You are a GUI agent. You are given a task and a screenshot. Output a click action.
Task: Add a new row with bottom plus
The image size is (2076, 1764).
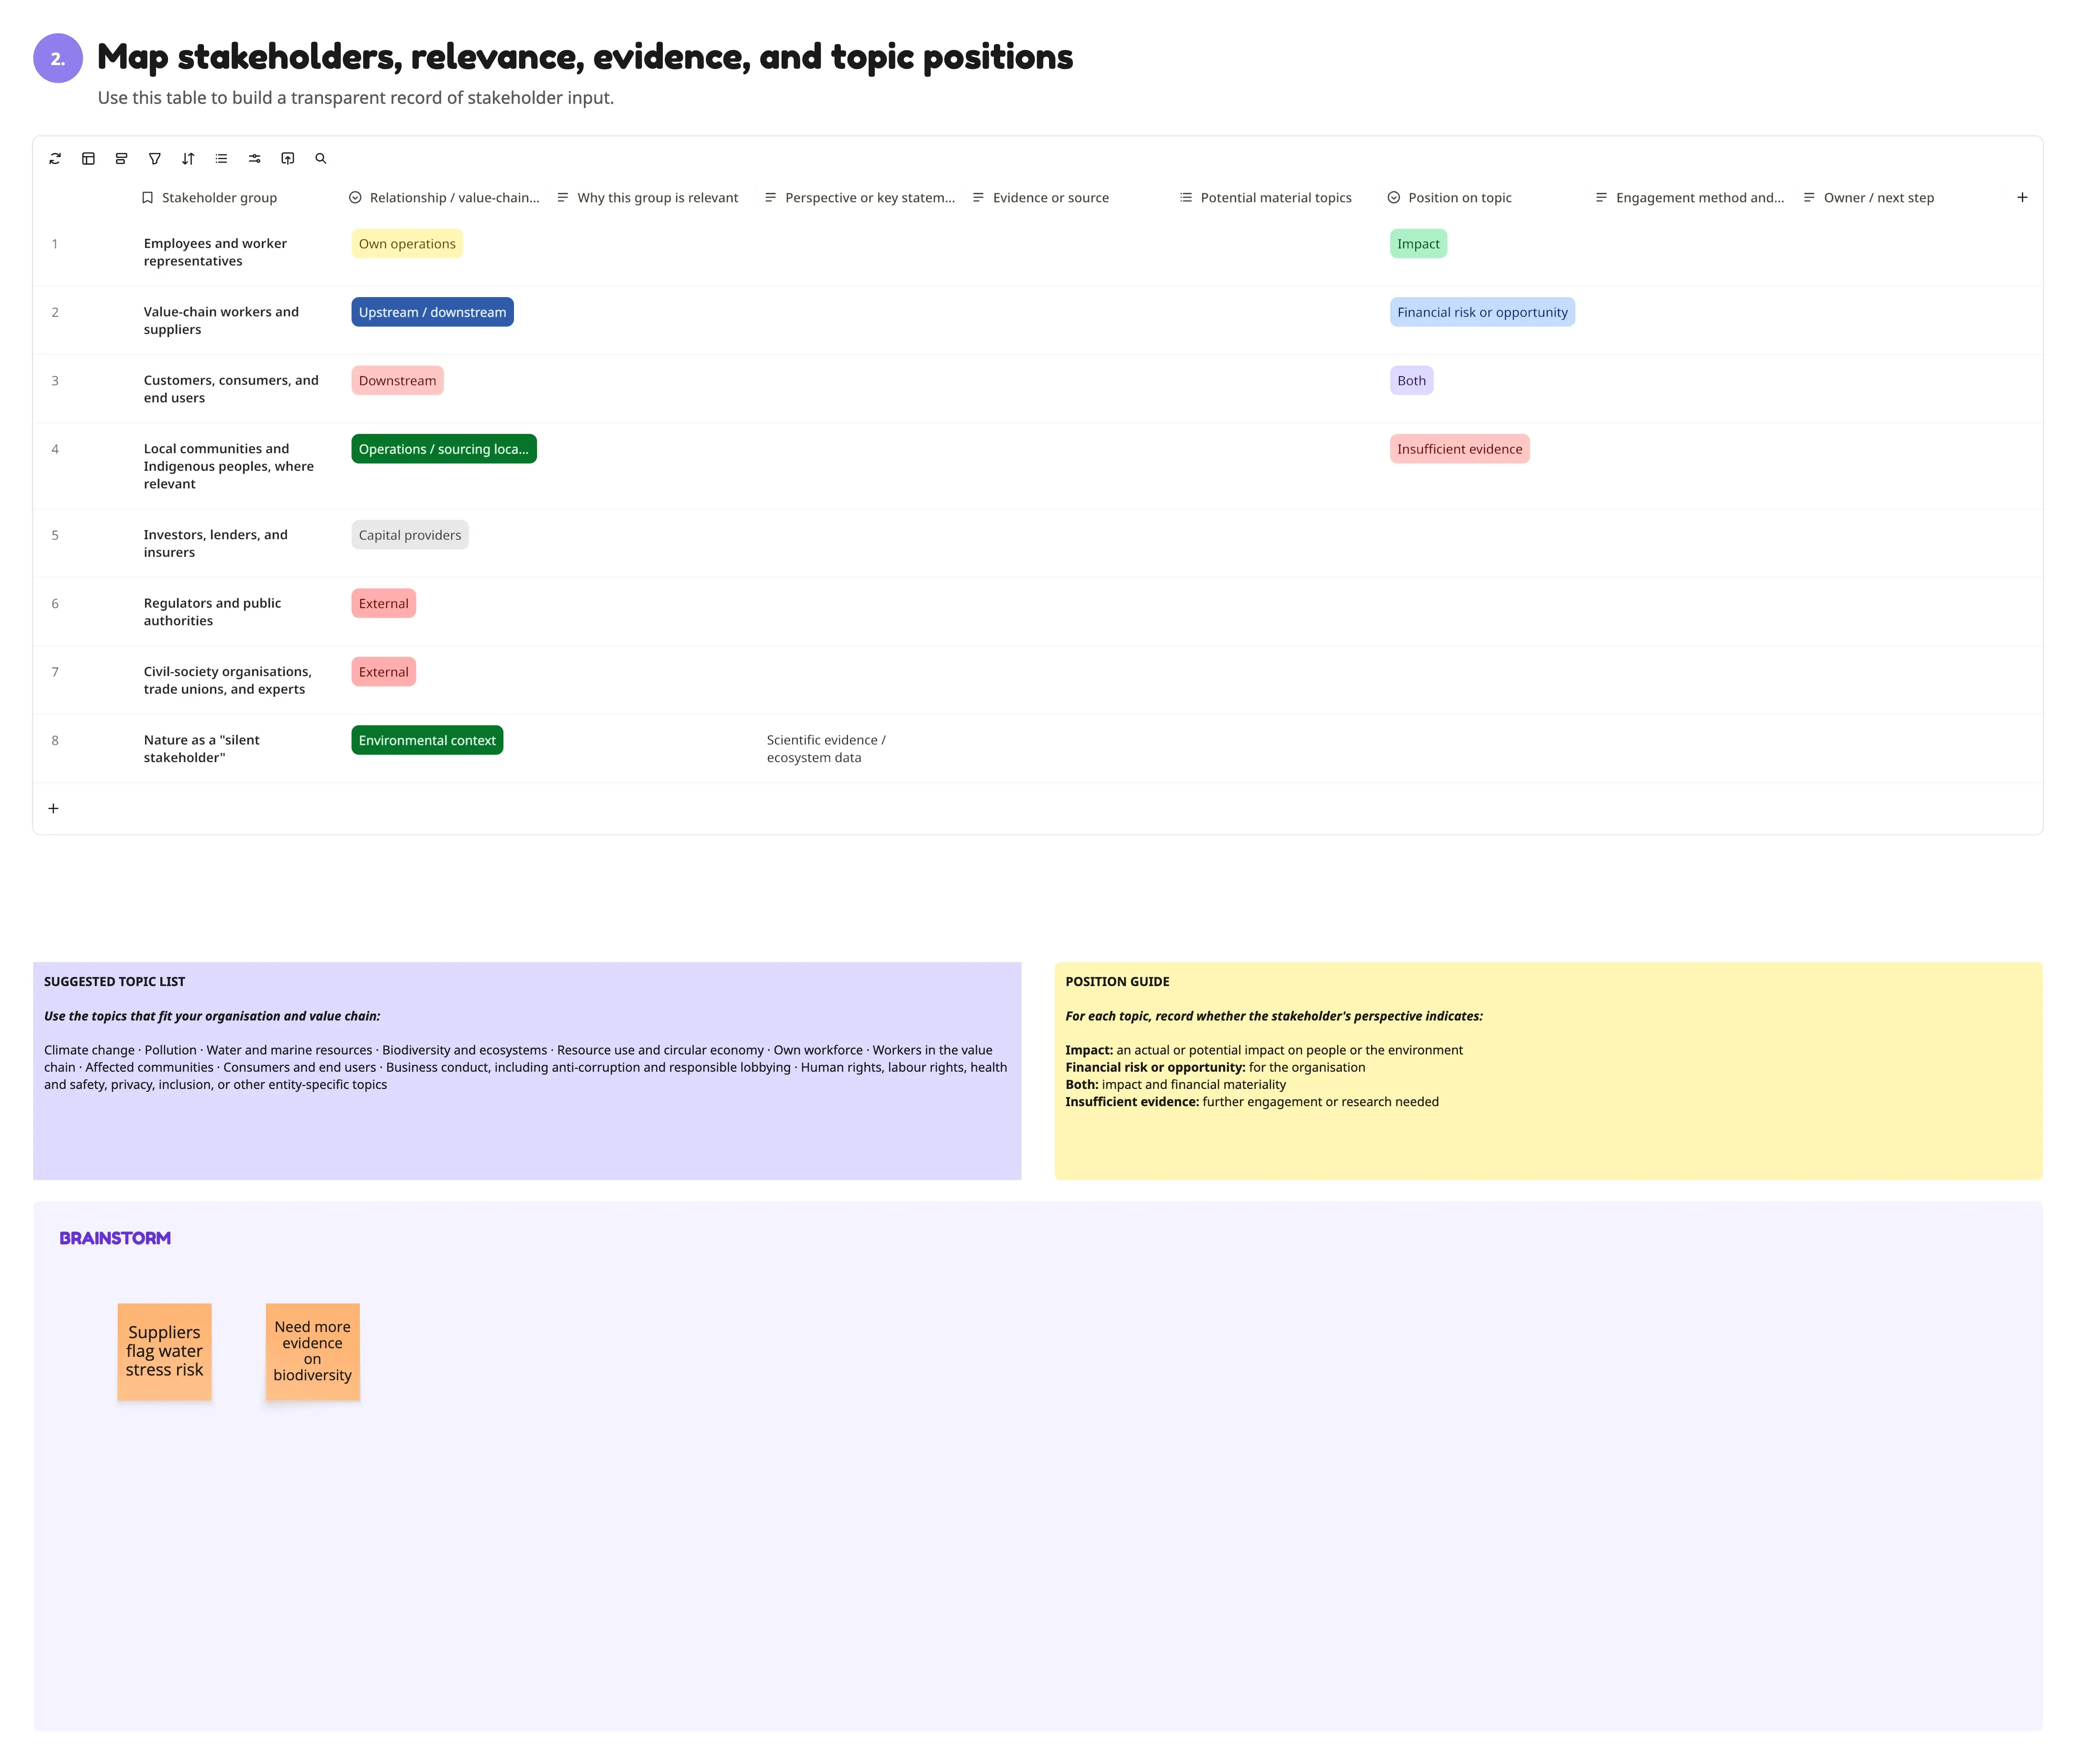click(54, 808)
